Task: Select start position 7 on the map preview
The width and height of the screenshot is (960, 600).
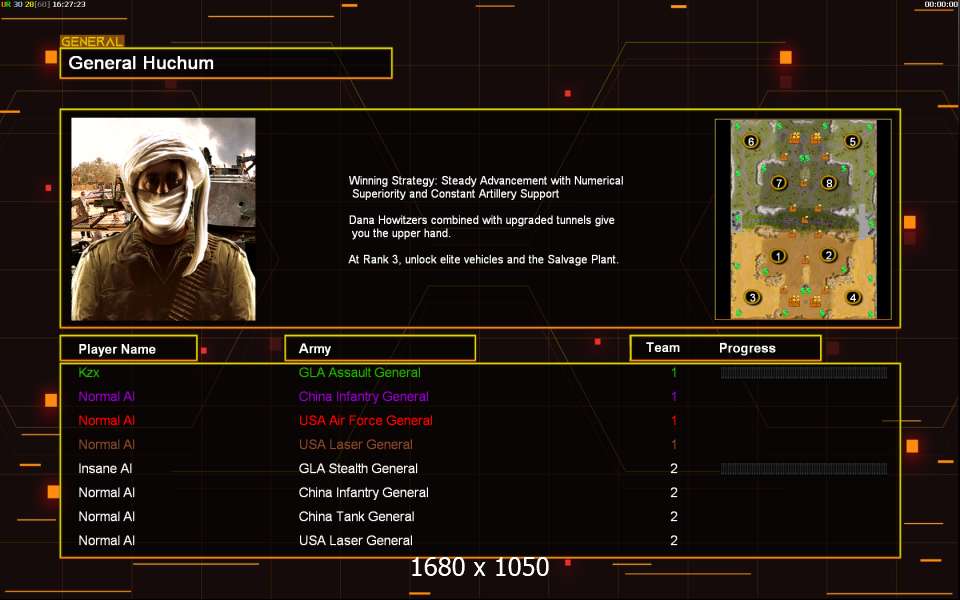Action: pyautogui.click(x=779, y=182)
